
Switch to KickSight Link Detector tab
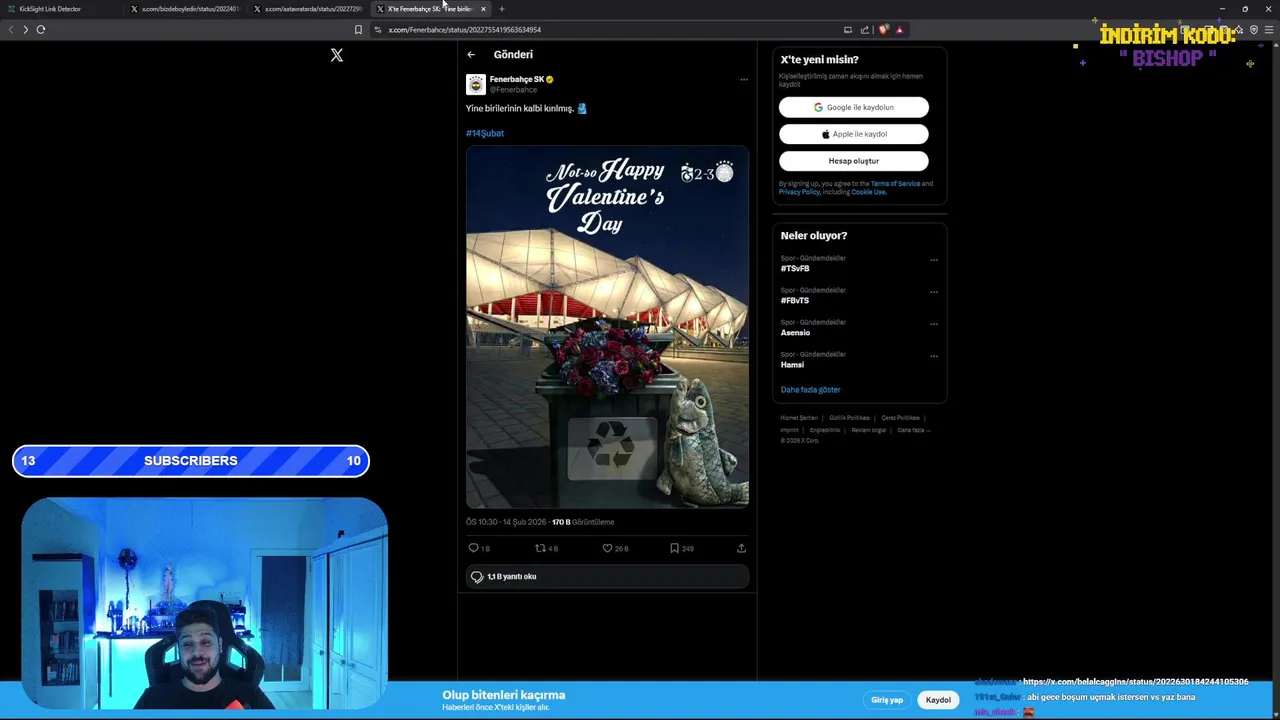pyautogui.click(x=62, y=9)
